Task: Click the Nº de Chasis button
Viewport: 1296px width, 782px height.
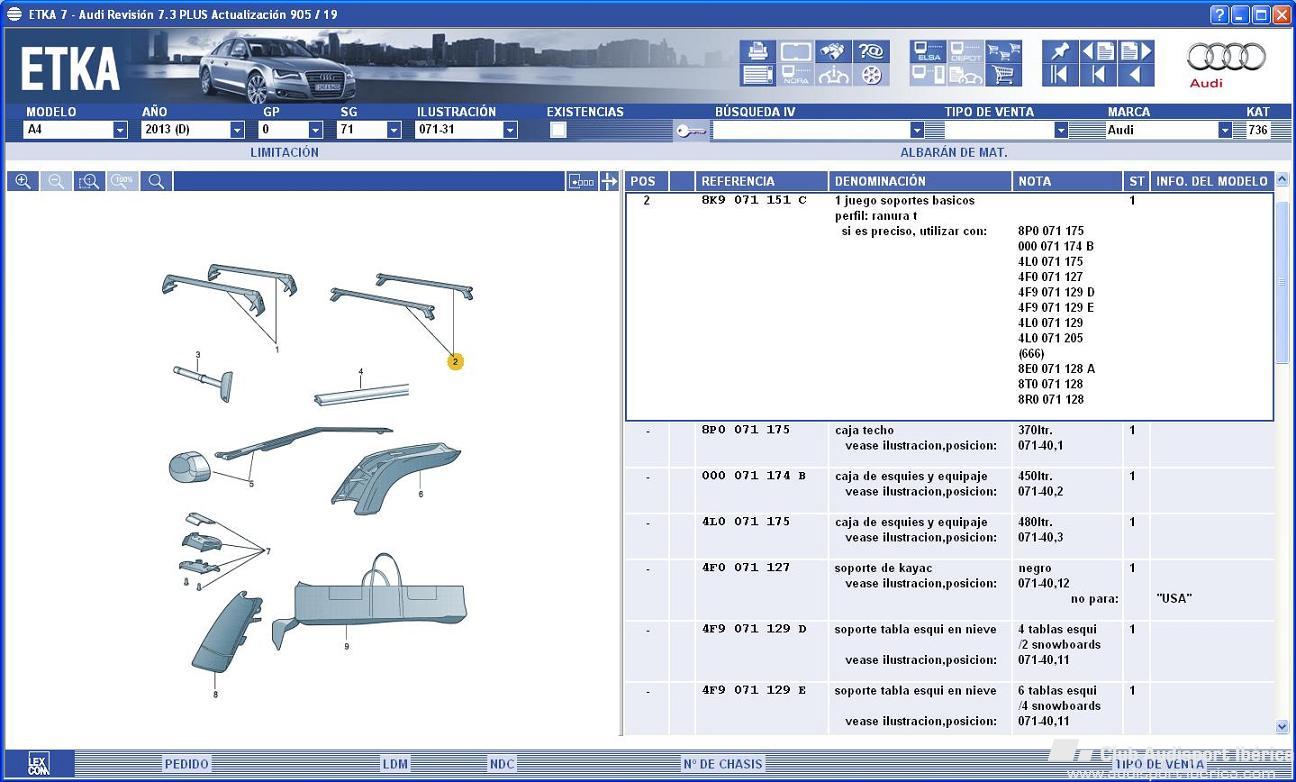Action: tap(723, 764)
